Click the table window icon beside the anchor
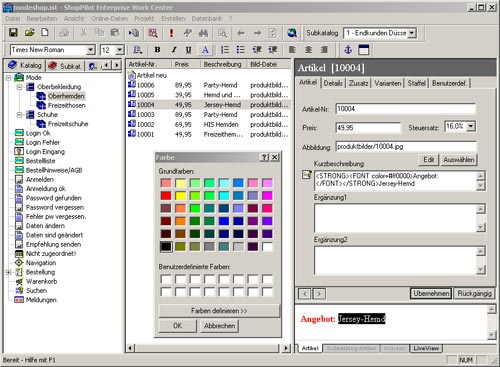Viewport: 500px width, 367px height. pos(364,50)
